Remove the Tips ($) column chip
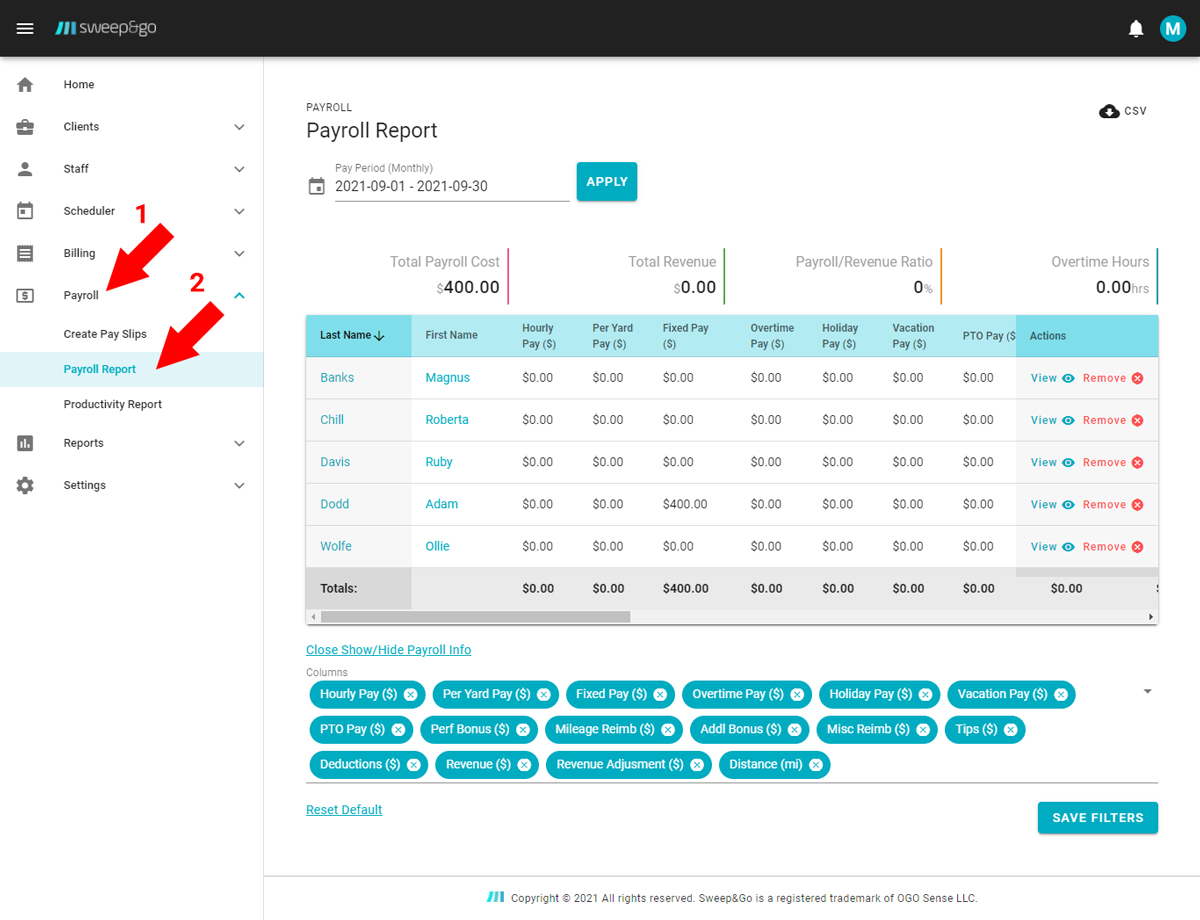 tap(1010, 730)
